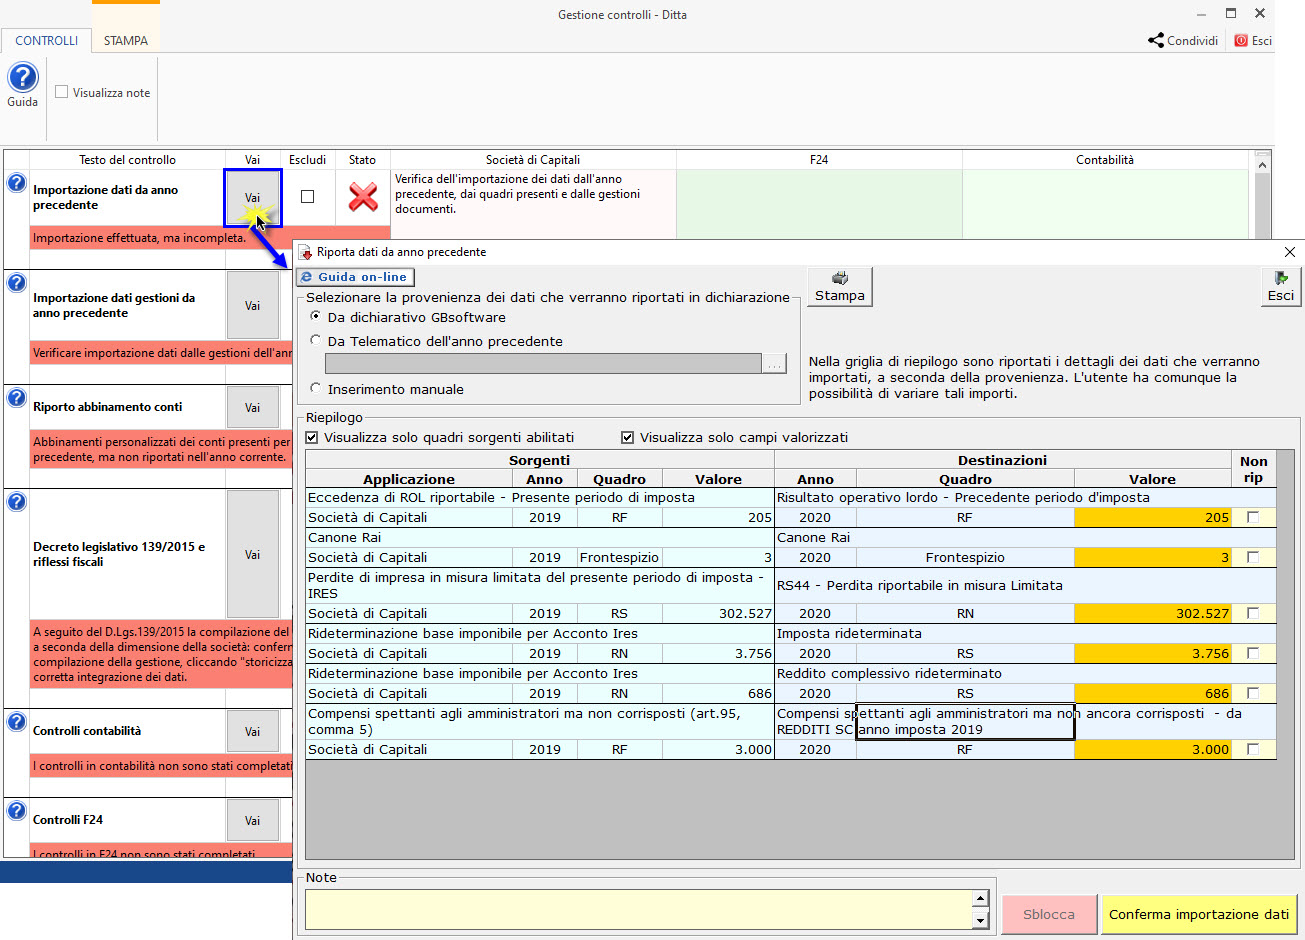Click the help icon beside Decreto legislativo 139/2015

coord(16,502)
